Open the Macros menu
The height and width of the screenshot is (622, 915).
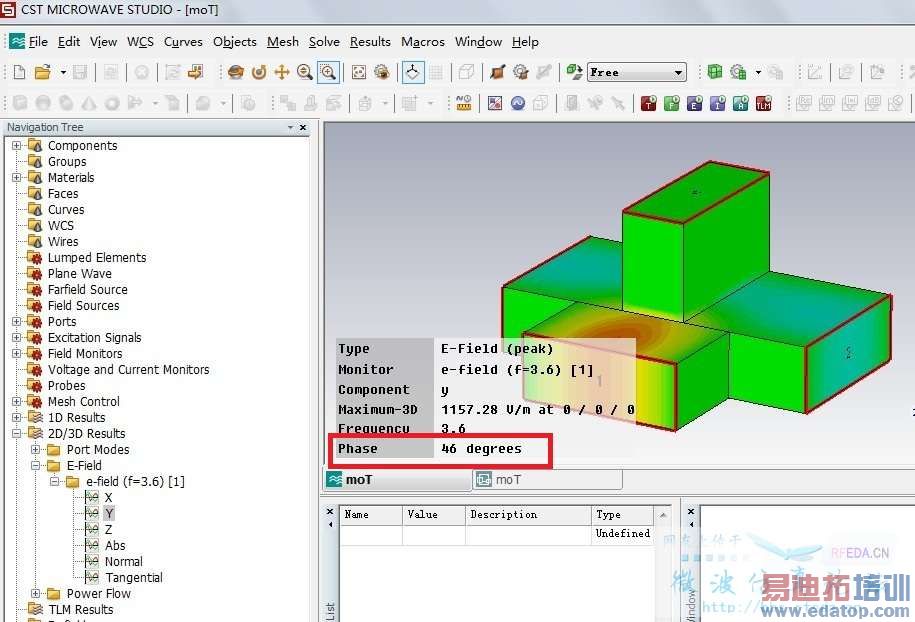[422, 42]
